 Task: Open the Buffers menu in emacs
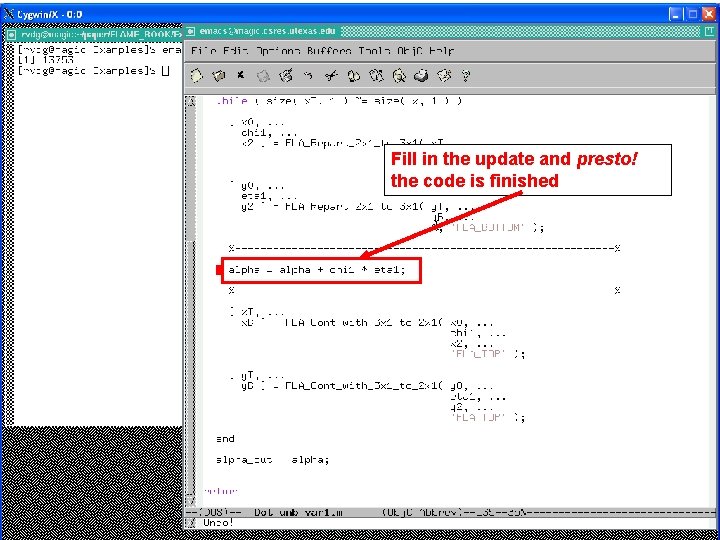pyautogui.click(x=329, y=51)
